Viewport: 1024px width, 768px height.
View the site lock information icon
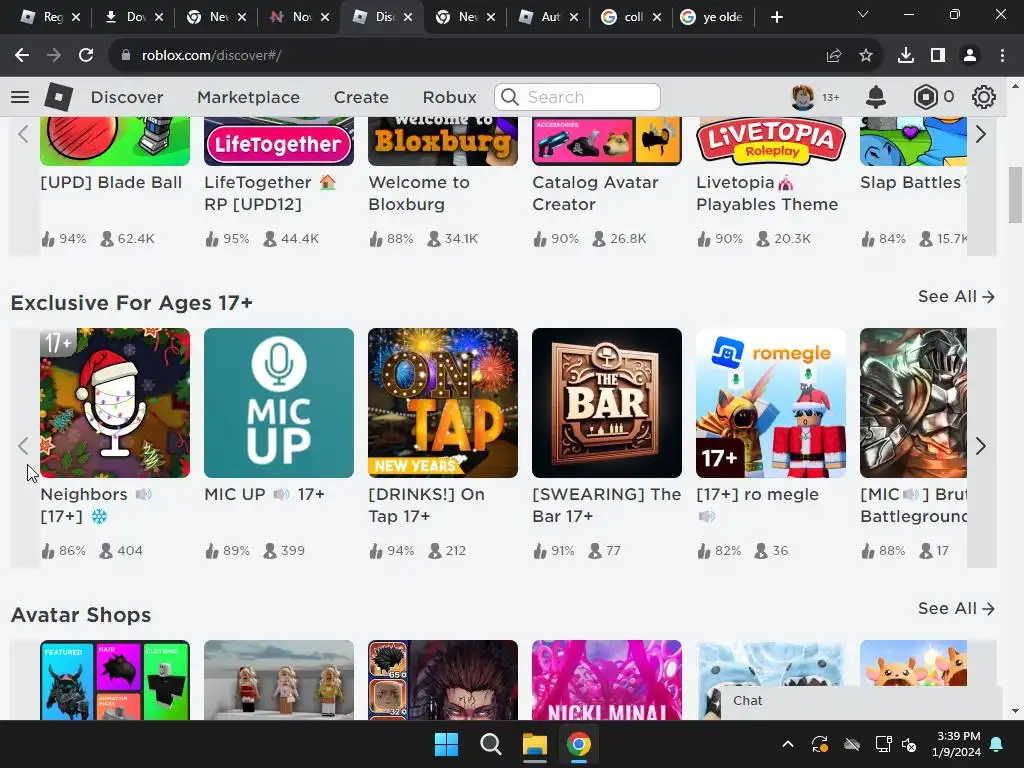point(125,56)
